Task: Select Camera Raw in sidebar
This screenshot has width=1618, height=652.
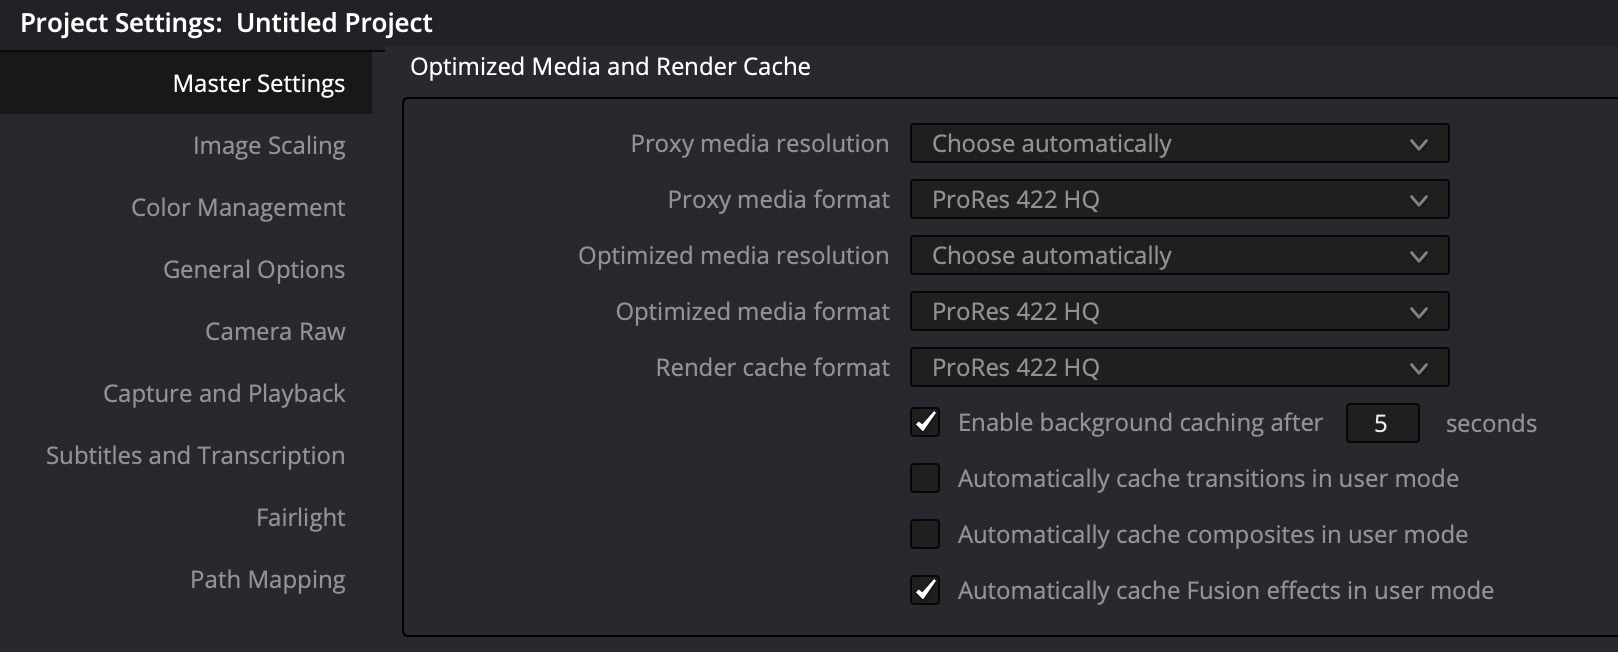Action: pyautogui.click(x=275, y=331)
